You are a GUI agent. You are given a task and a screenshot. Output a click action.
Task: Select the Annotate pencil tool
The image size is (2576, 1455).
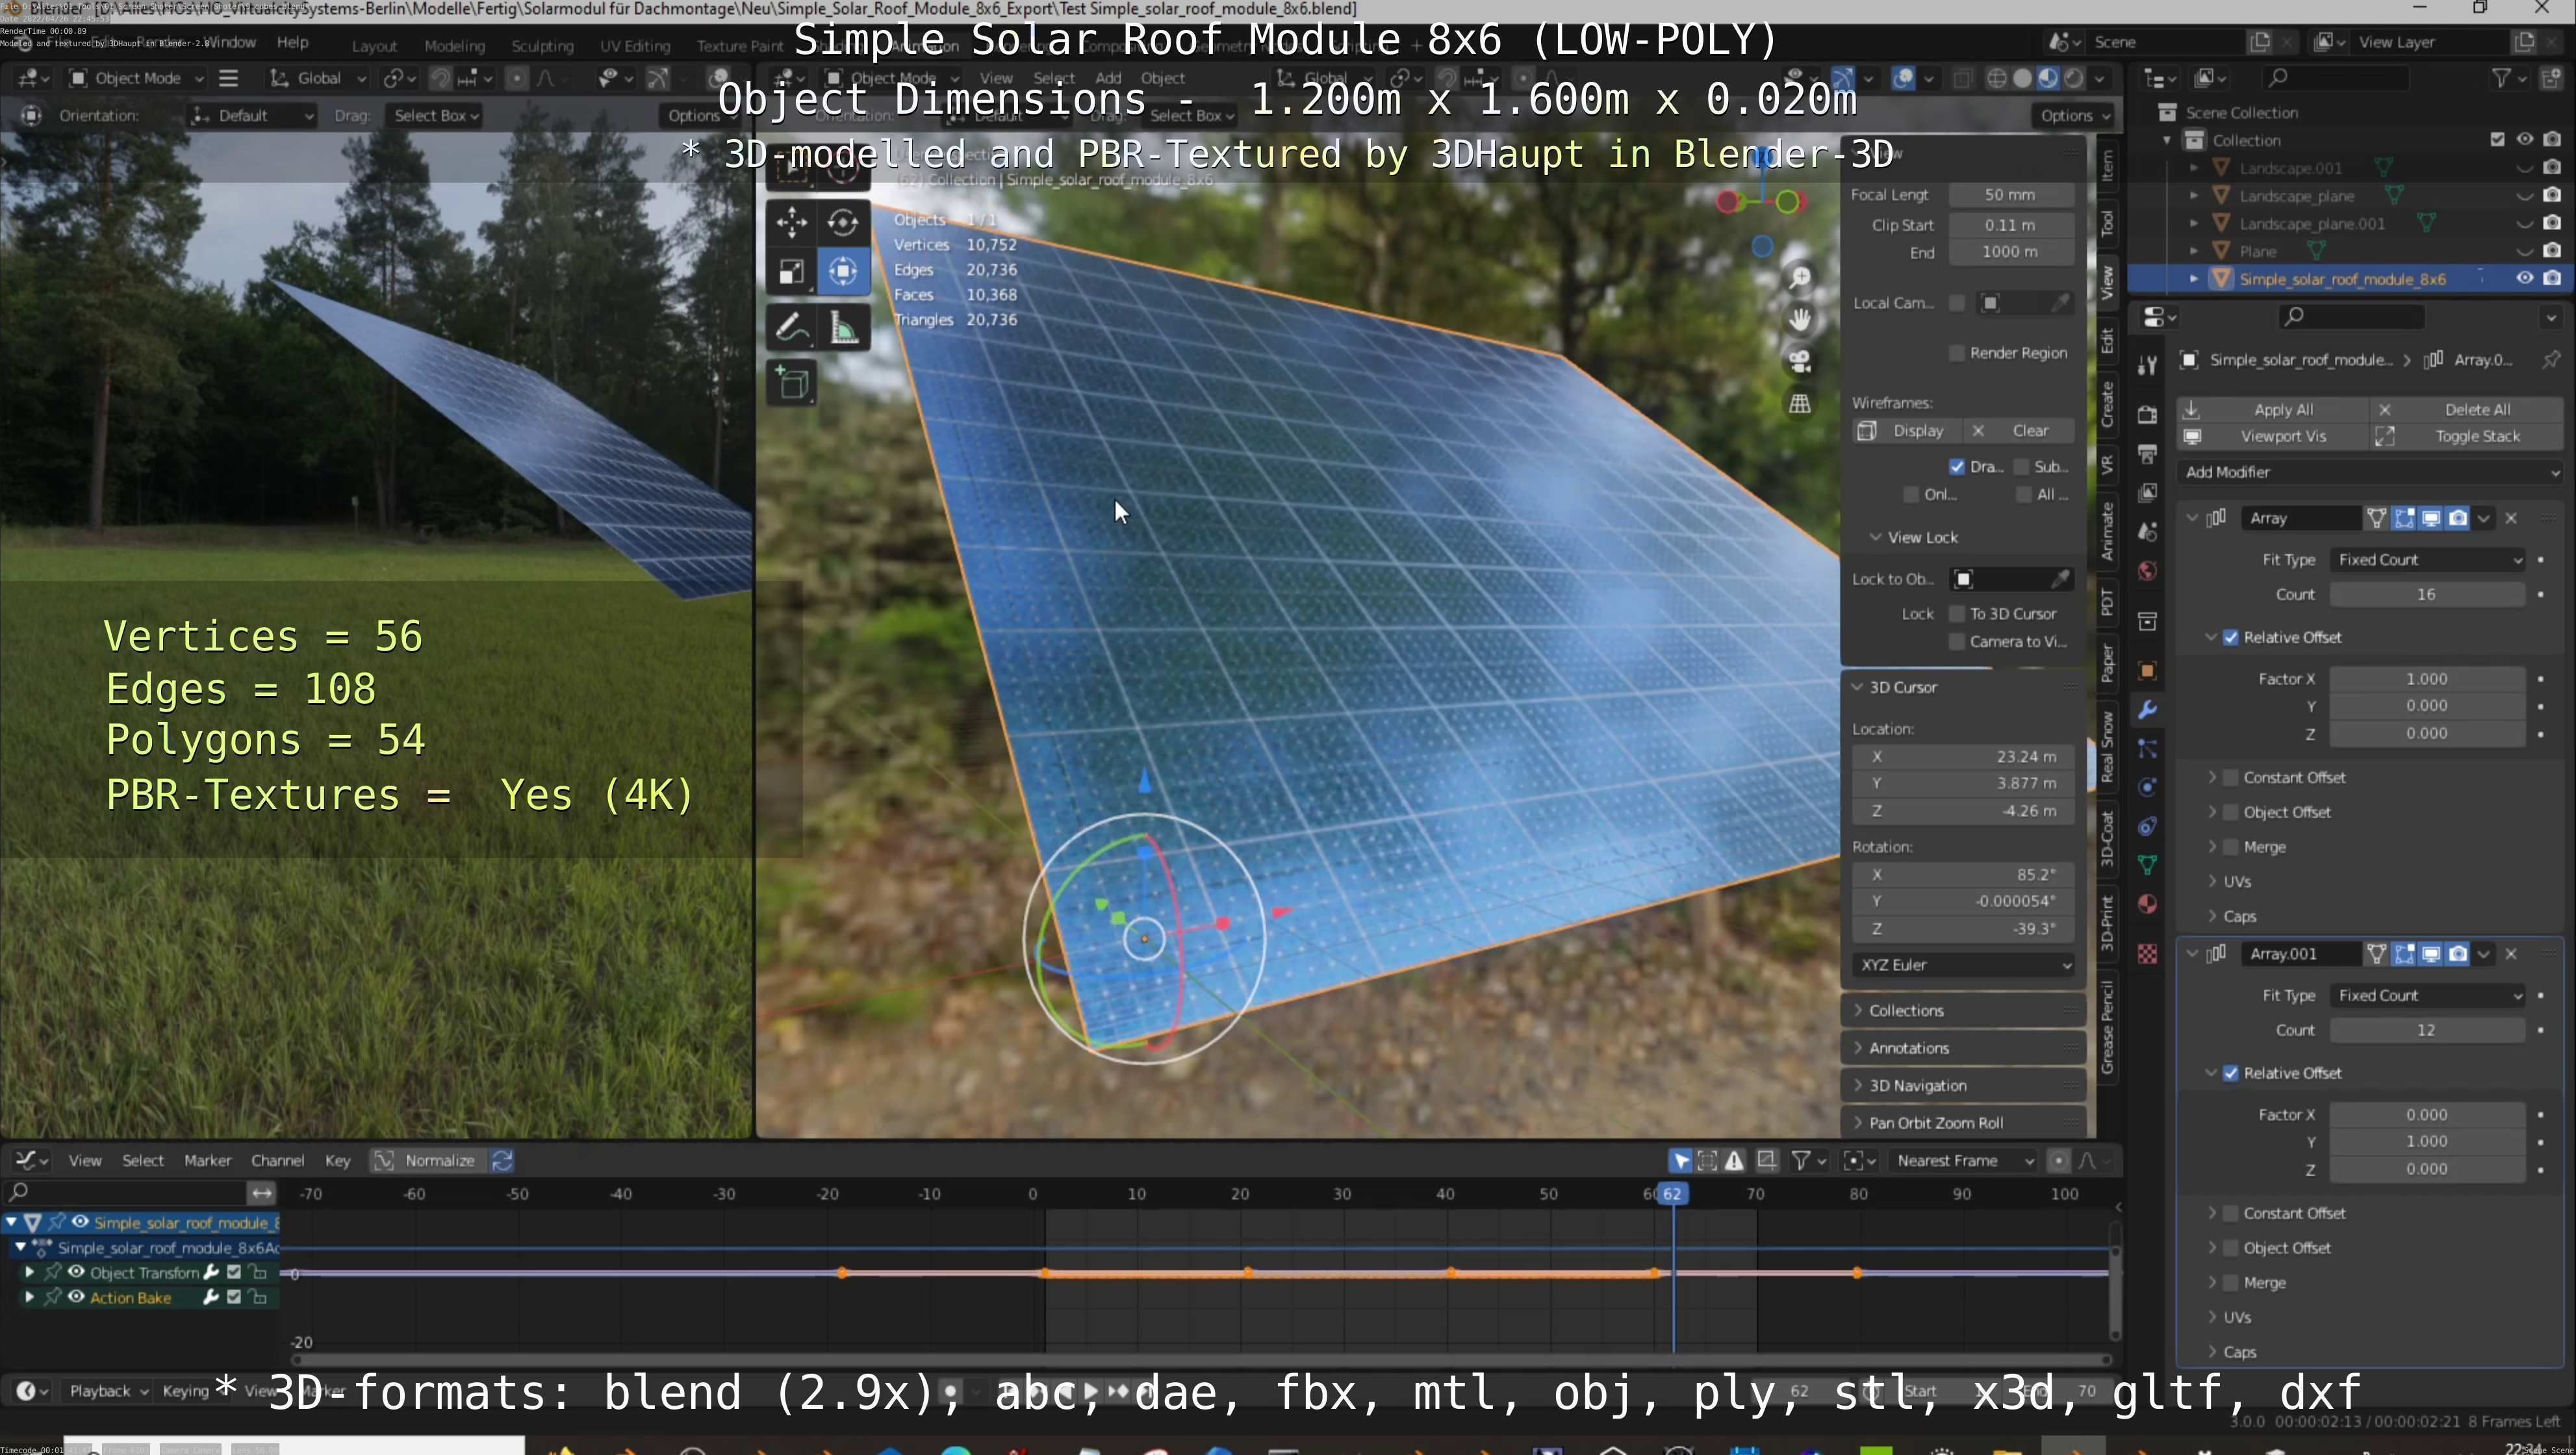(x=791, y=327)
